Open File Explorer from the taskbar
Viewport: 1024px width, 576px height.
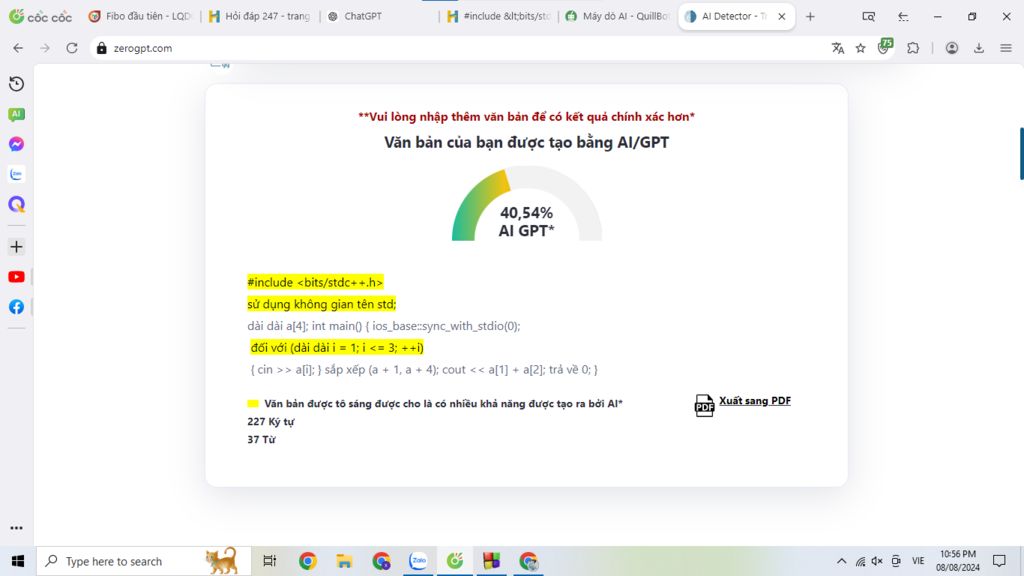[344, 561]
